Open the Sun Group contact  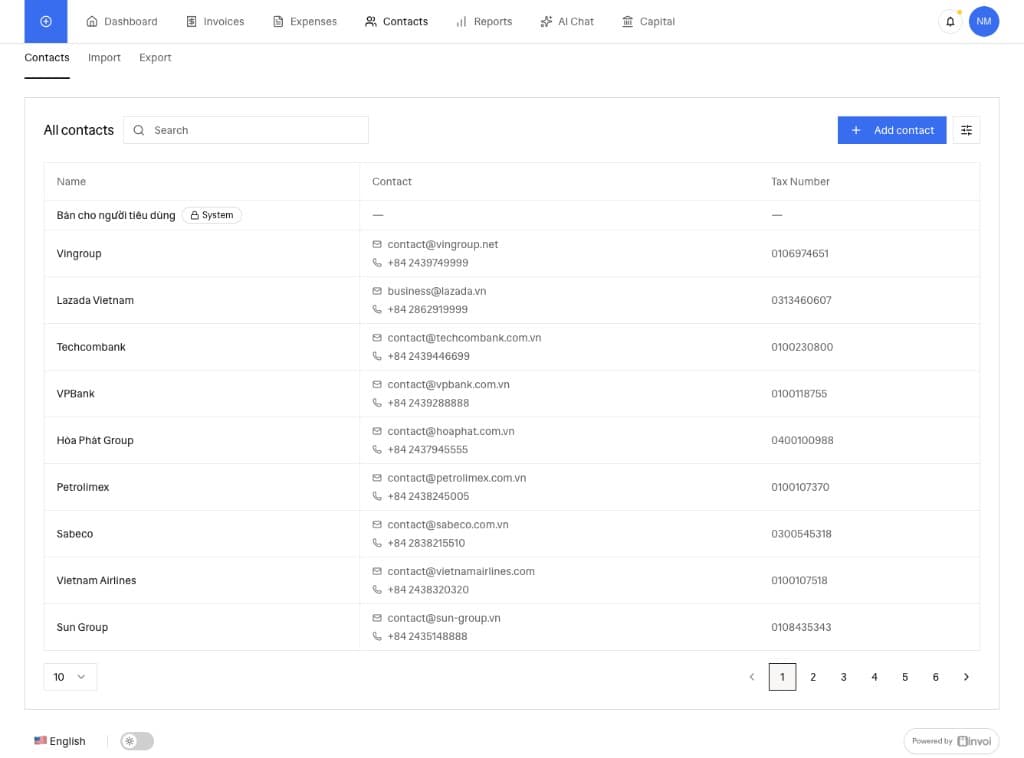click(x=512, y=627)
